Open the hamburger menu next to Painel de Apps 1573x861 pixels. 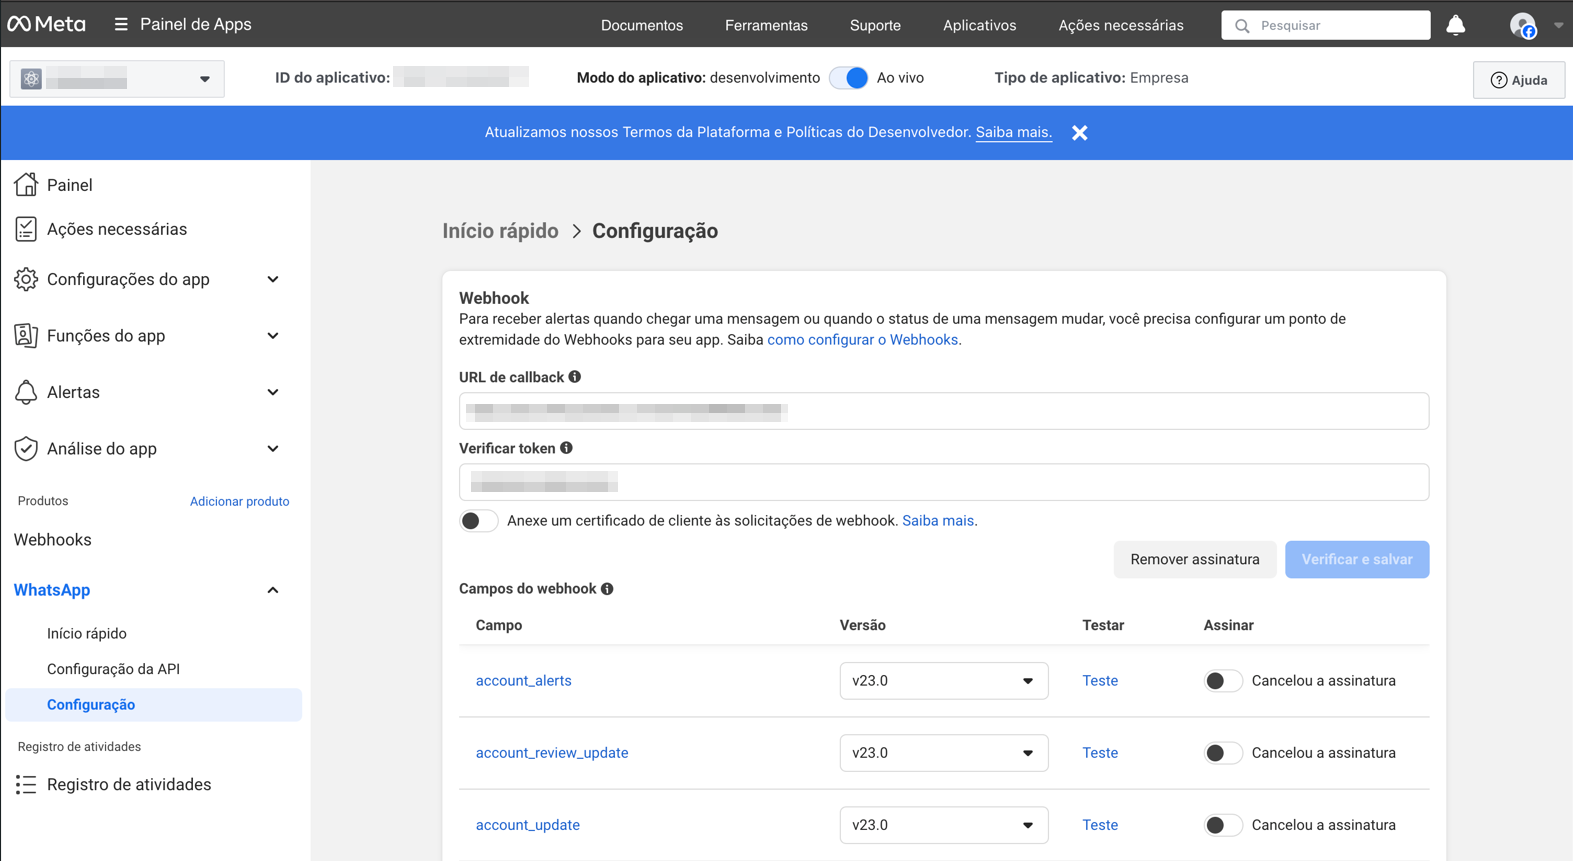121,24
